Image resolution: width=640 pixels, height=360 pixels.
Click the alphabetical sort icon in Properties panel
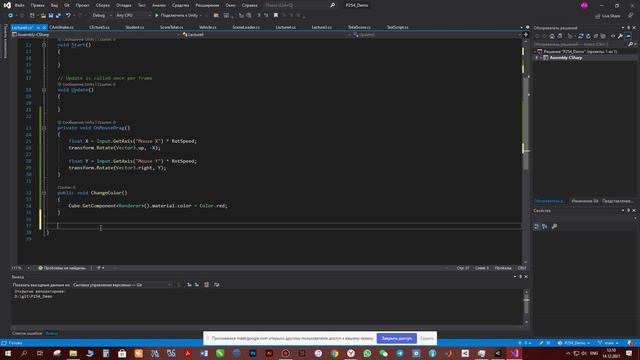tap(545, 226)
